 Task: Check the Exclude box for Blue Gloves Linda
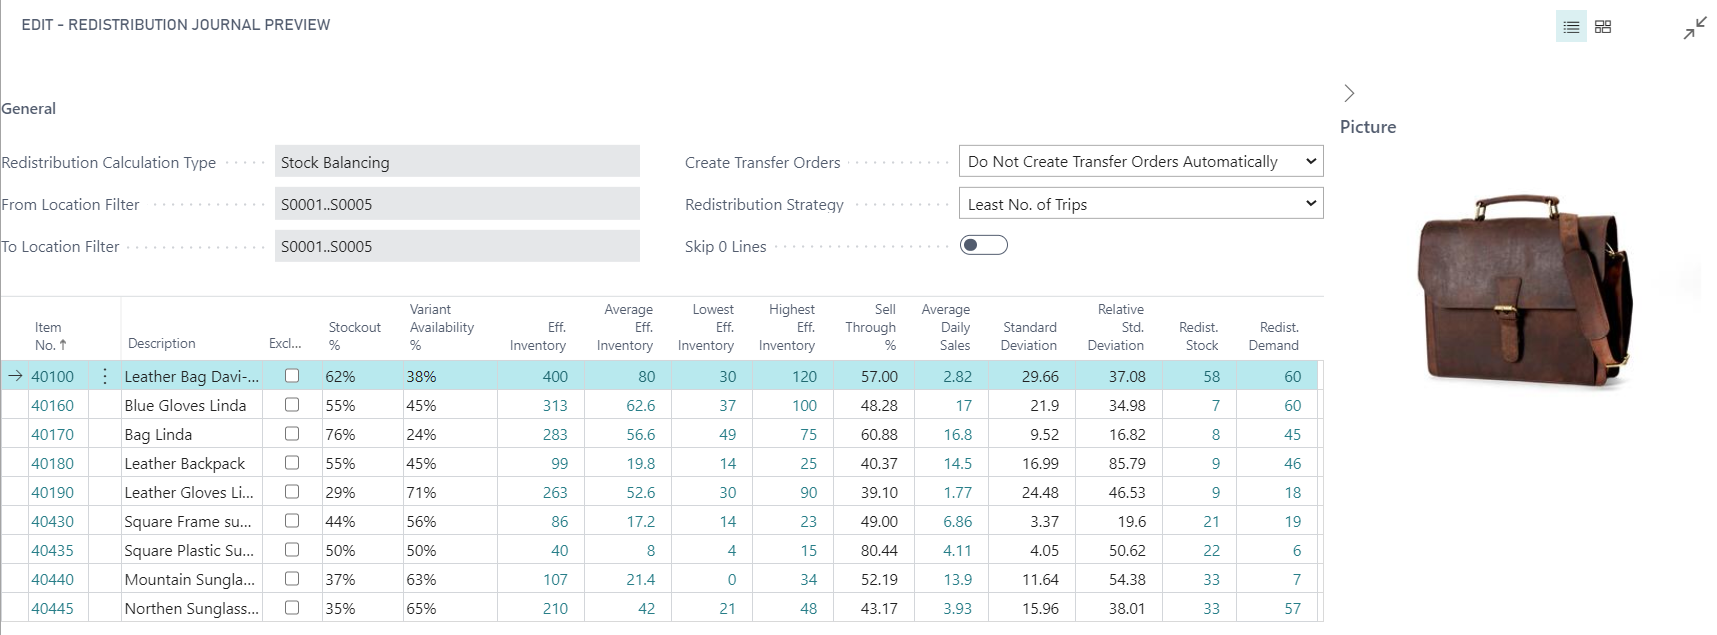click(x=292, y=405)
